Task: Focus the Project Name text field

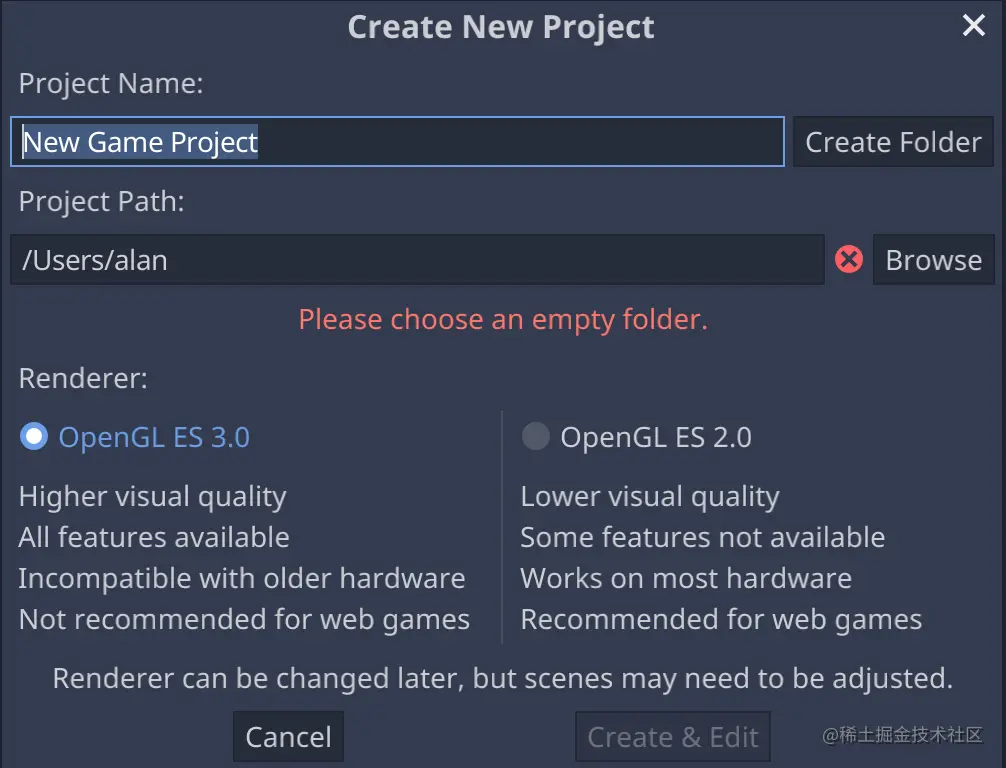Action: coord(397,142)
